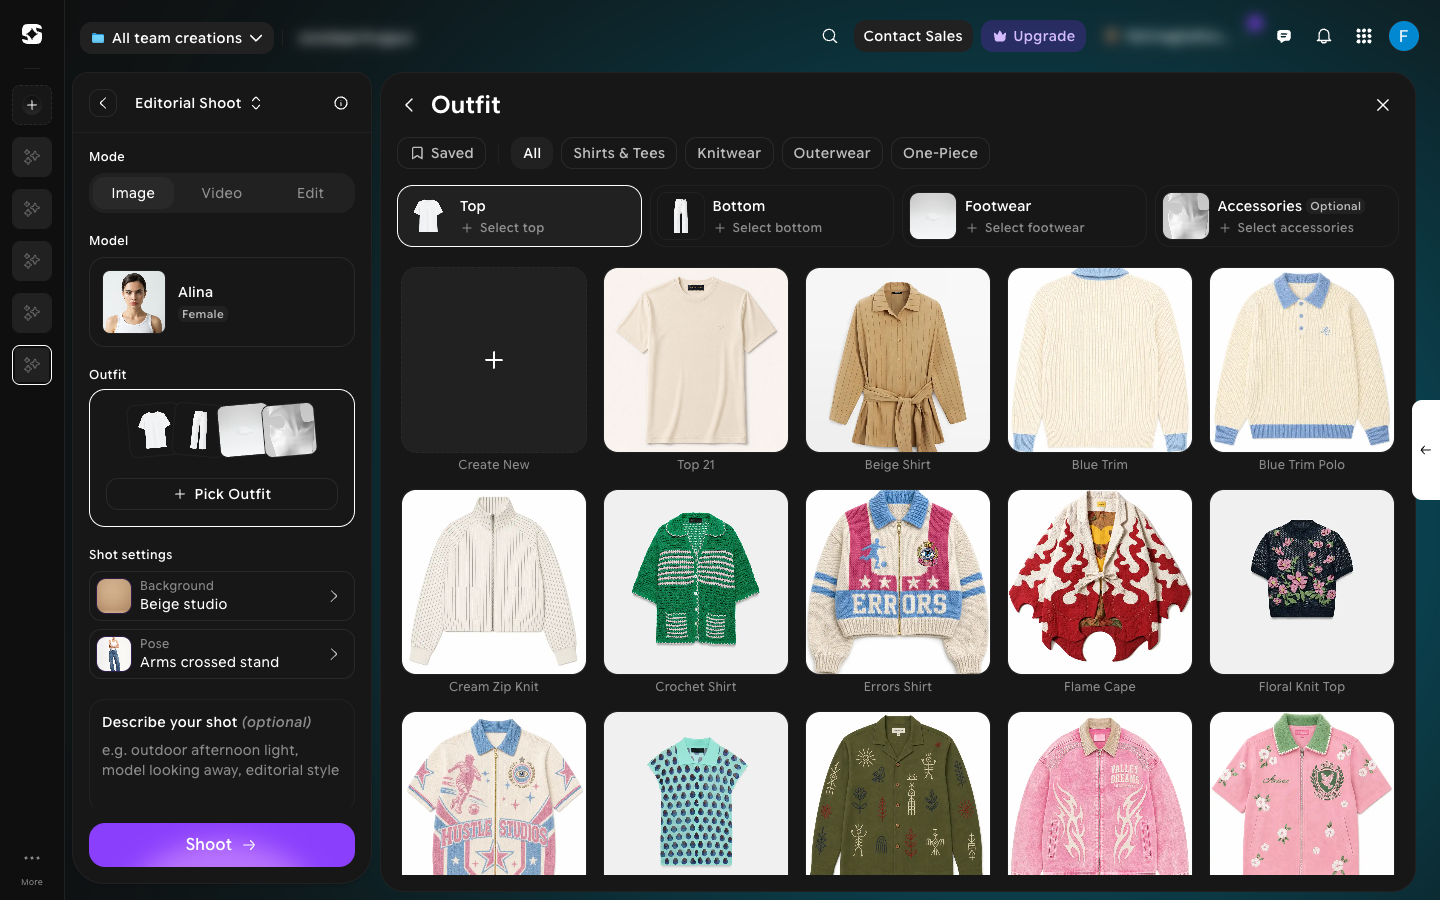Open the All team creations dropdown

coord(177,38)
